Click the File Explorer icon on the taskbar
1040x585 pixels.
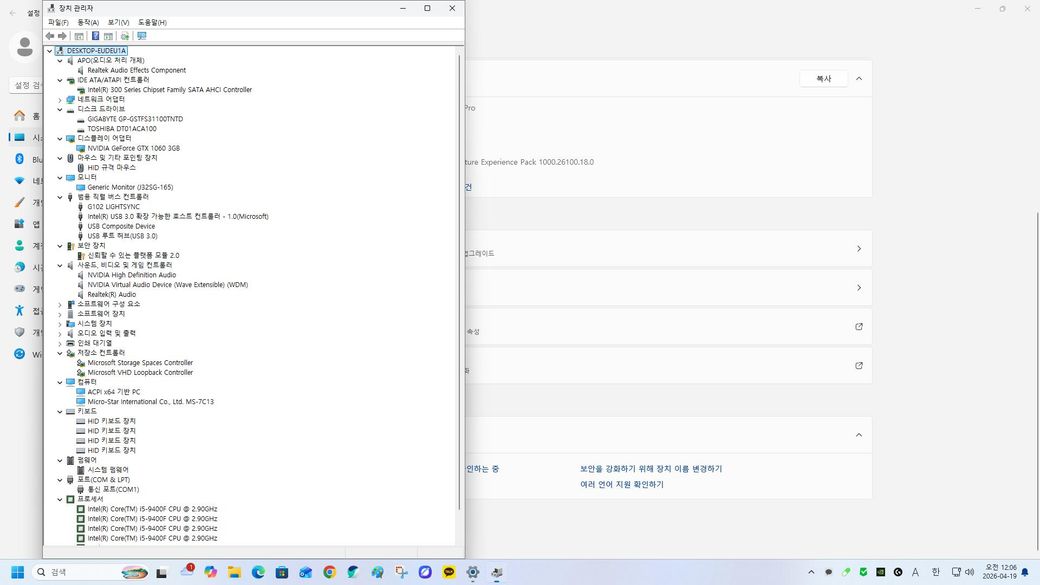click(234, 572)
